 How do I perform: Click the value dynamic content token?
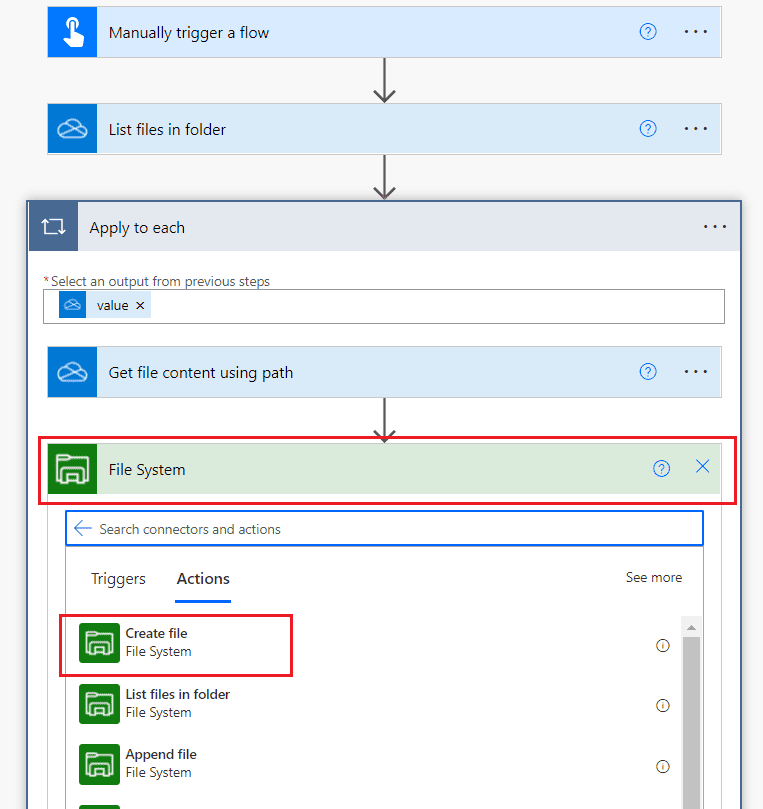[x=104, y=305]
